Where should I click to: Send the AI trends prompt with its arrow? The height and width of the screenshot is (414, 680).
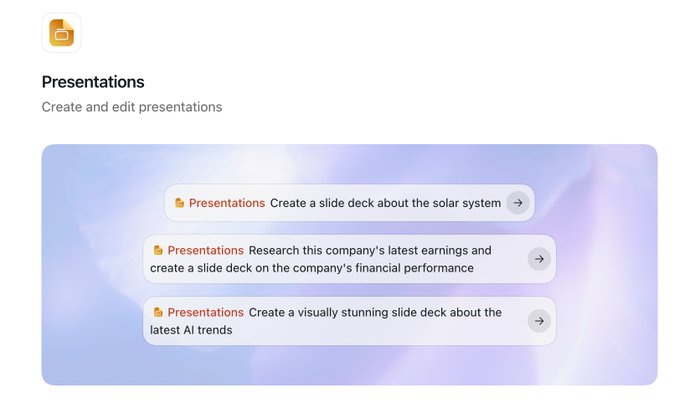(539, 321)
